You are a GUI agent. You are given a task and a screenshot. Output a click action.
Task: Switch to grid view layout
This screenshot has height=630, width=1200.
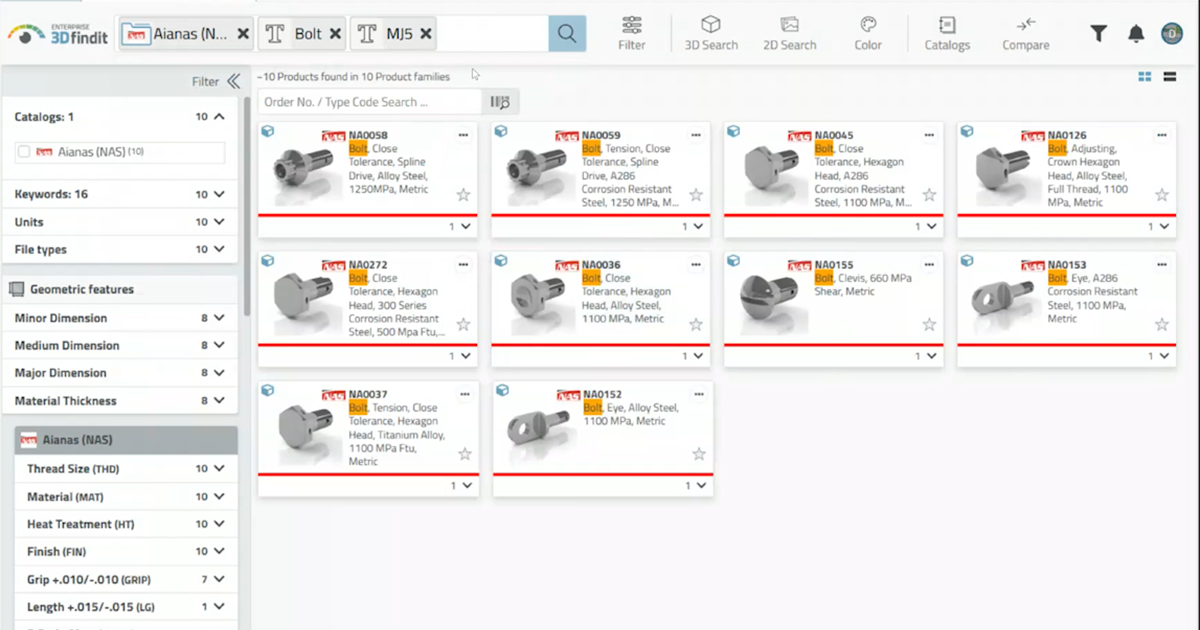(x=1144, y=77)
